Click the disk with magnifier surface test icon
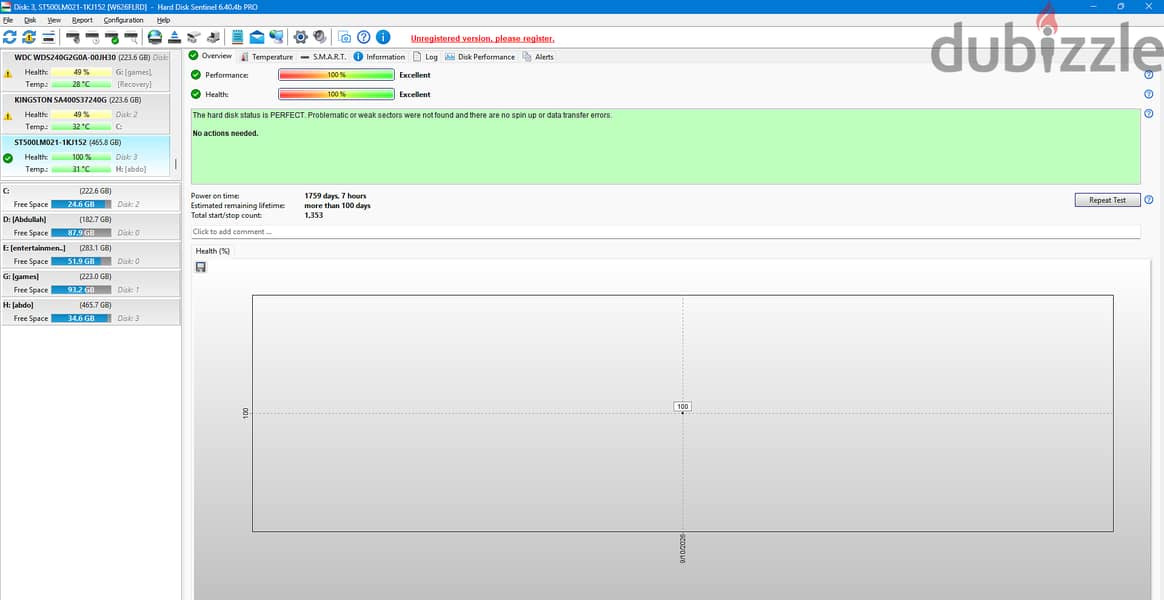This screenshot has height=600, width=1164. click(131, 36)
